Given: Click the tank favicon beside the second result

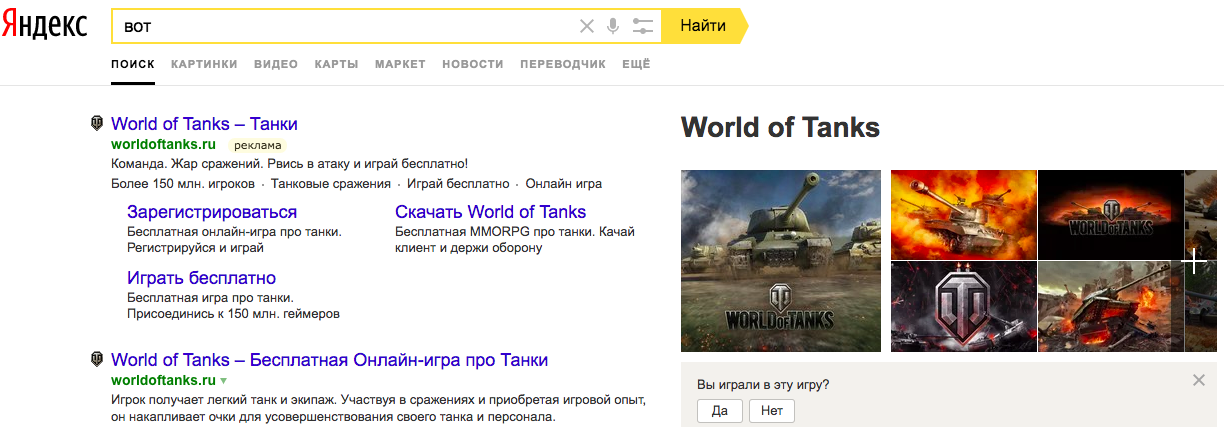Looking at the screenshot, I should coord(97,359).
